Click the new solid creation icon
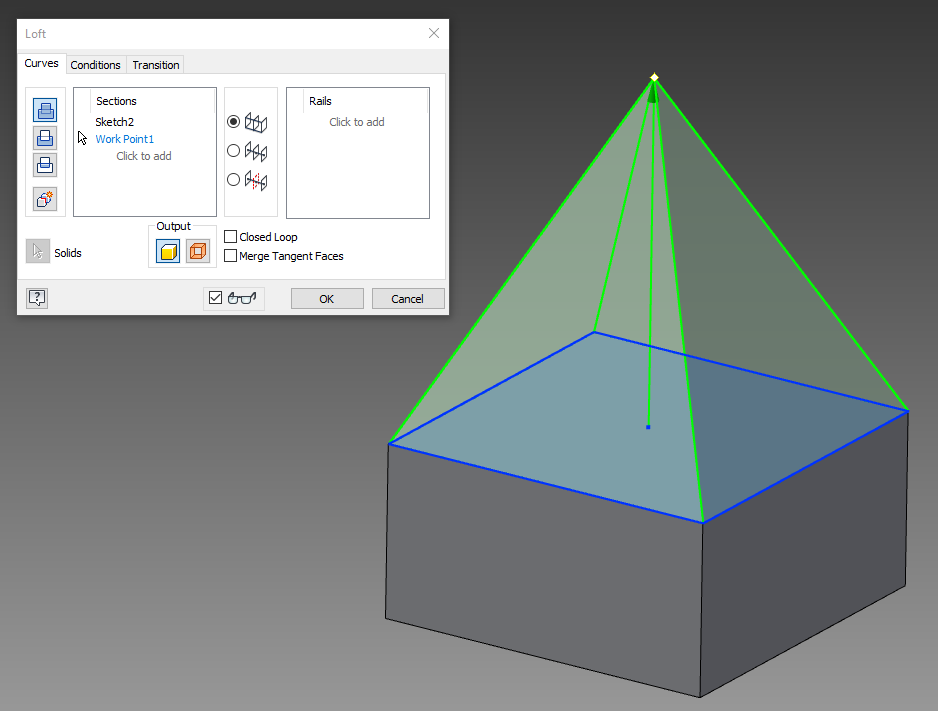This screenshot has width=938, height=711. [44, 198]
